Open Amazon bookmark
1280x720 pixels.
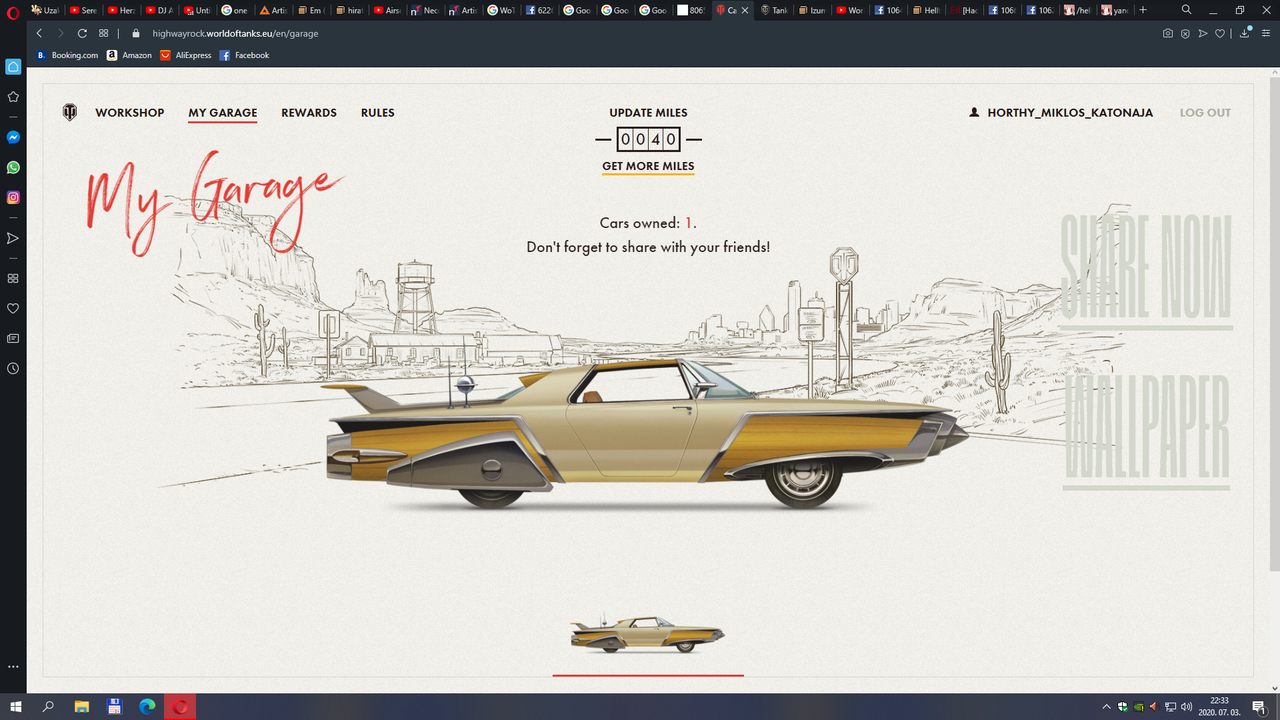[x=129, y=55]
